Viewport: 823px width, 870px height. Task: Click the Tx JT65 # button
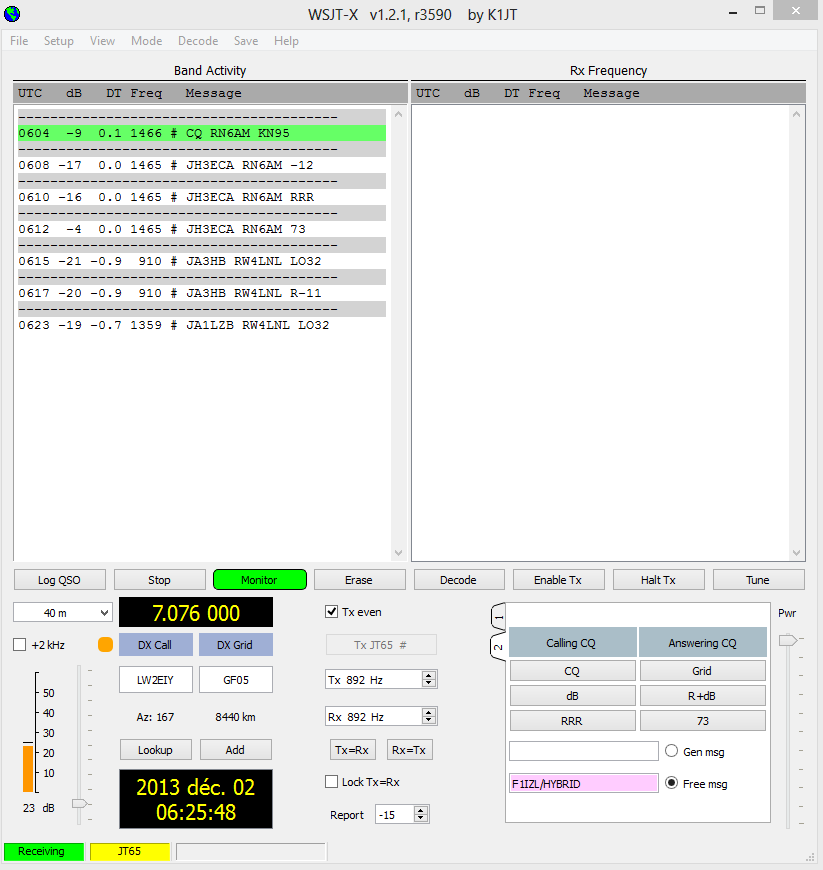(x=381, y=645)
